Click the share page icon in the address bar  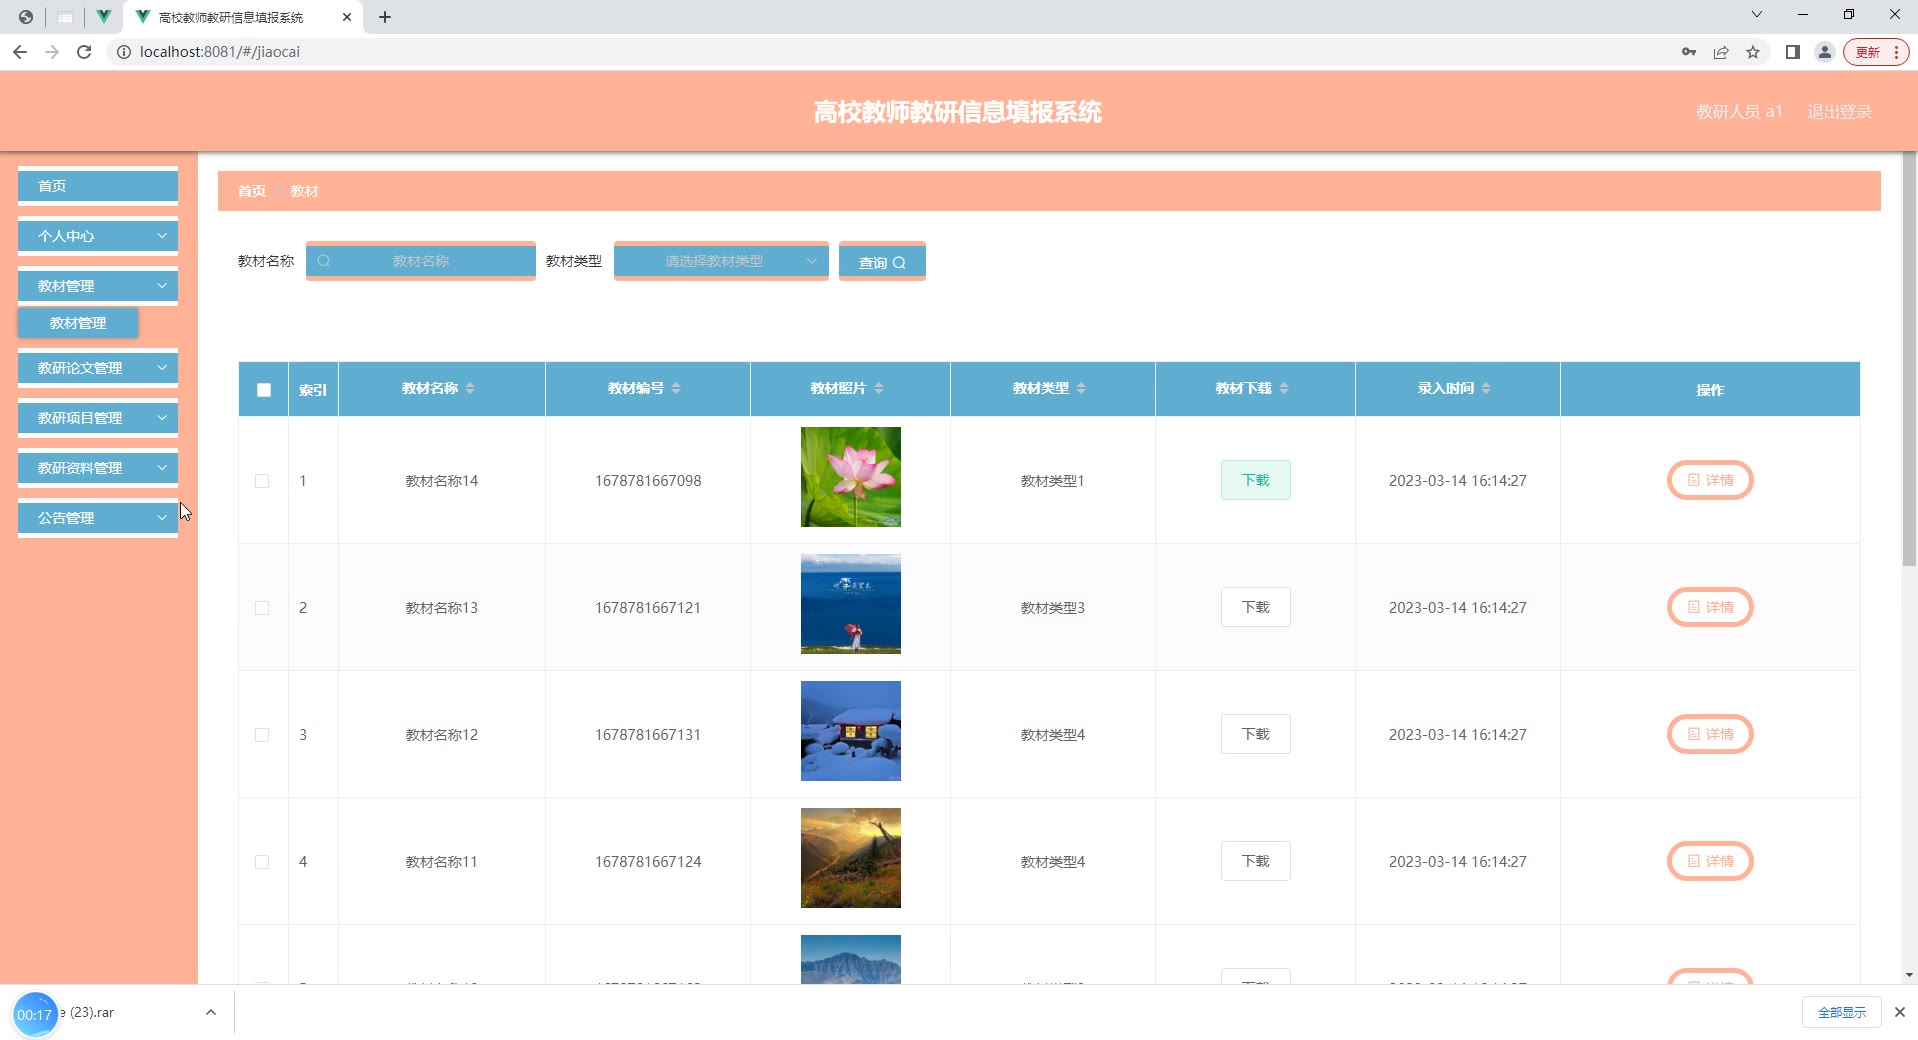tap(1721, 52)
